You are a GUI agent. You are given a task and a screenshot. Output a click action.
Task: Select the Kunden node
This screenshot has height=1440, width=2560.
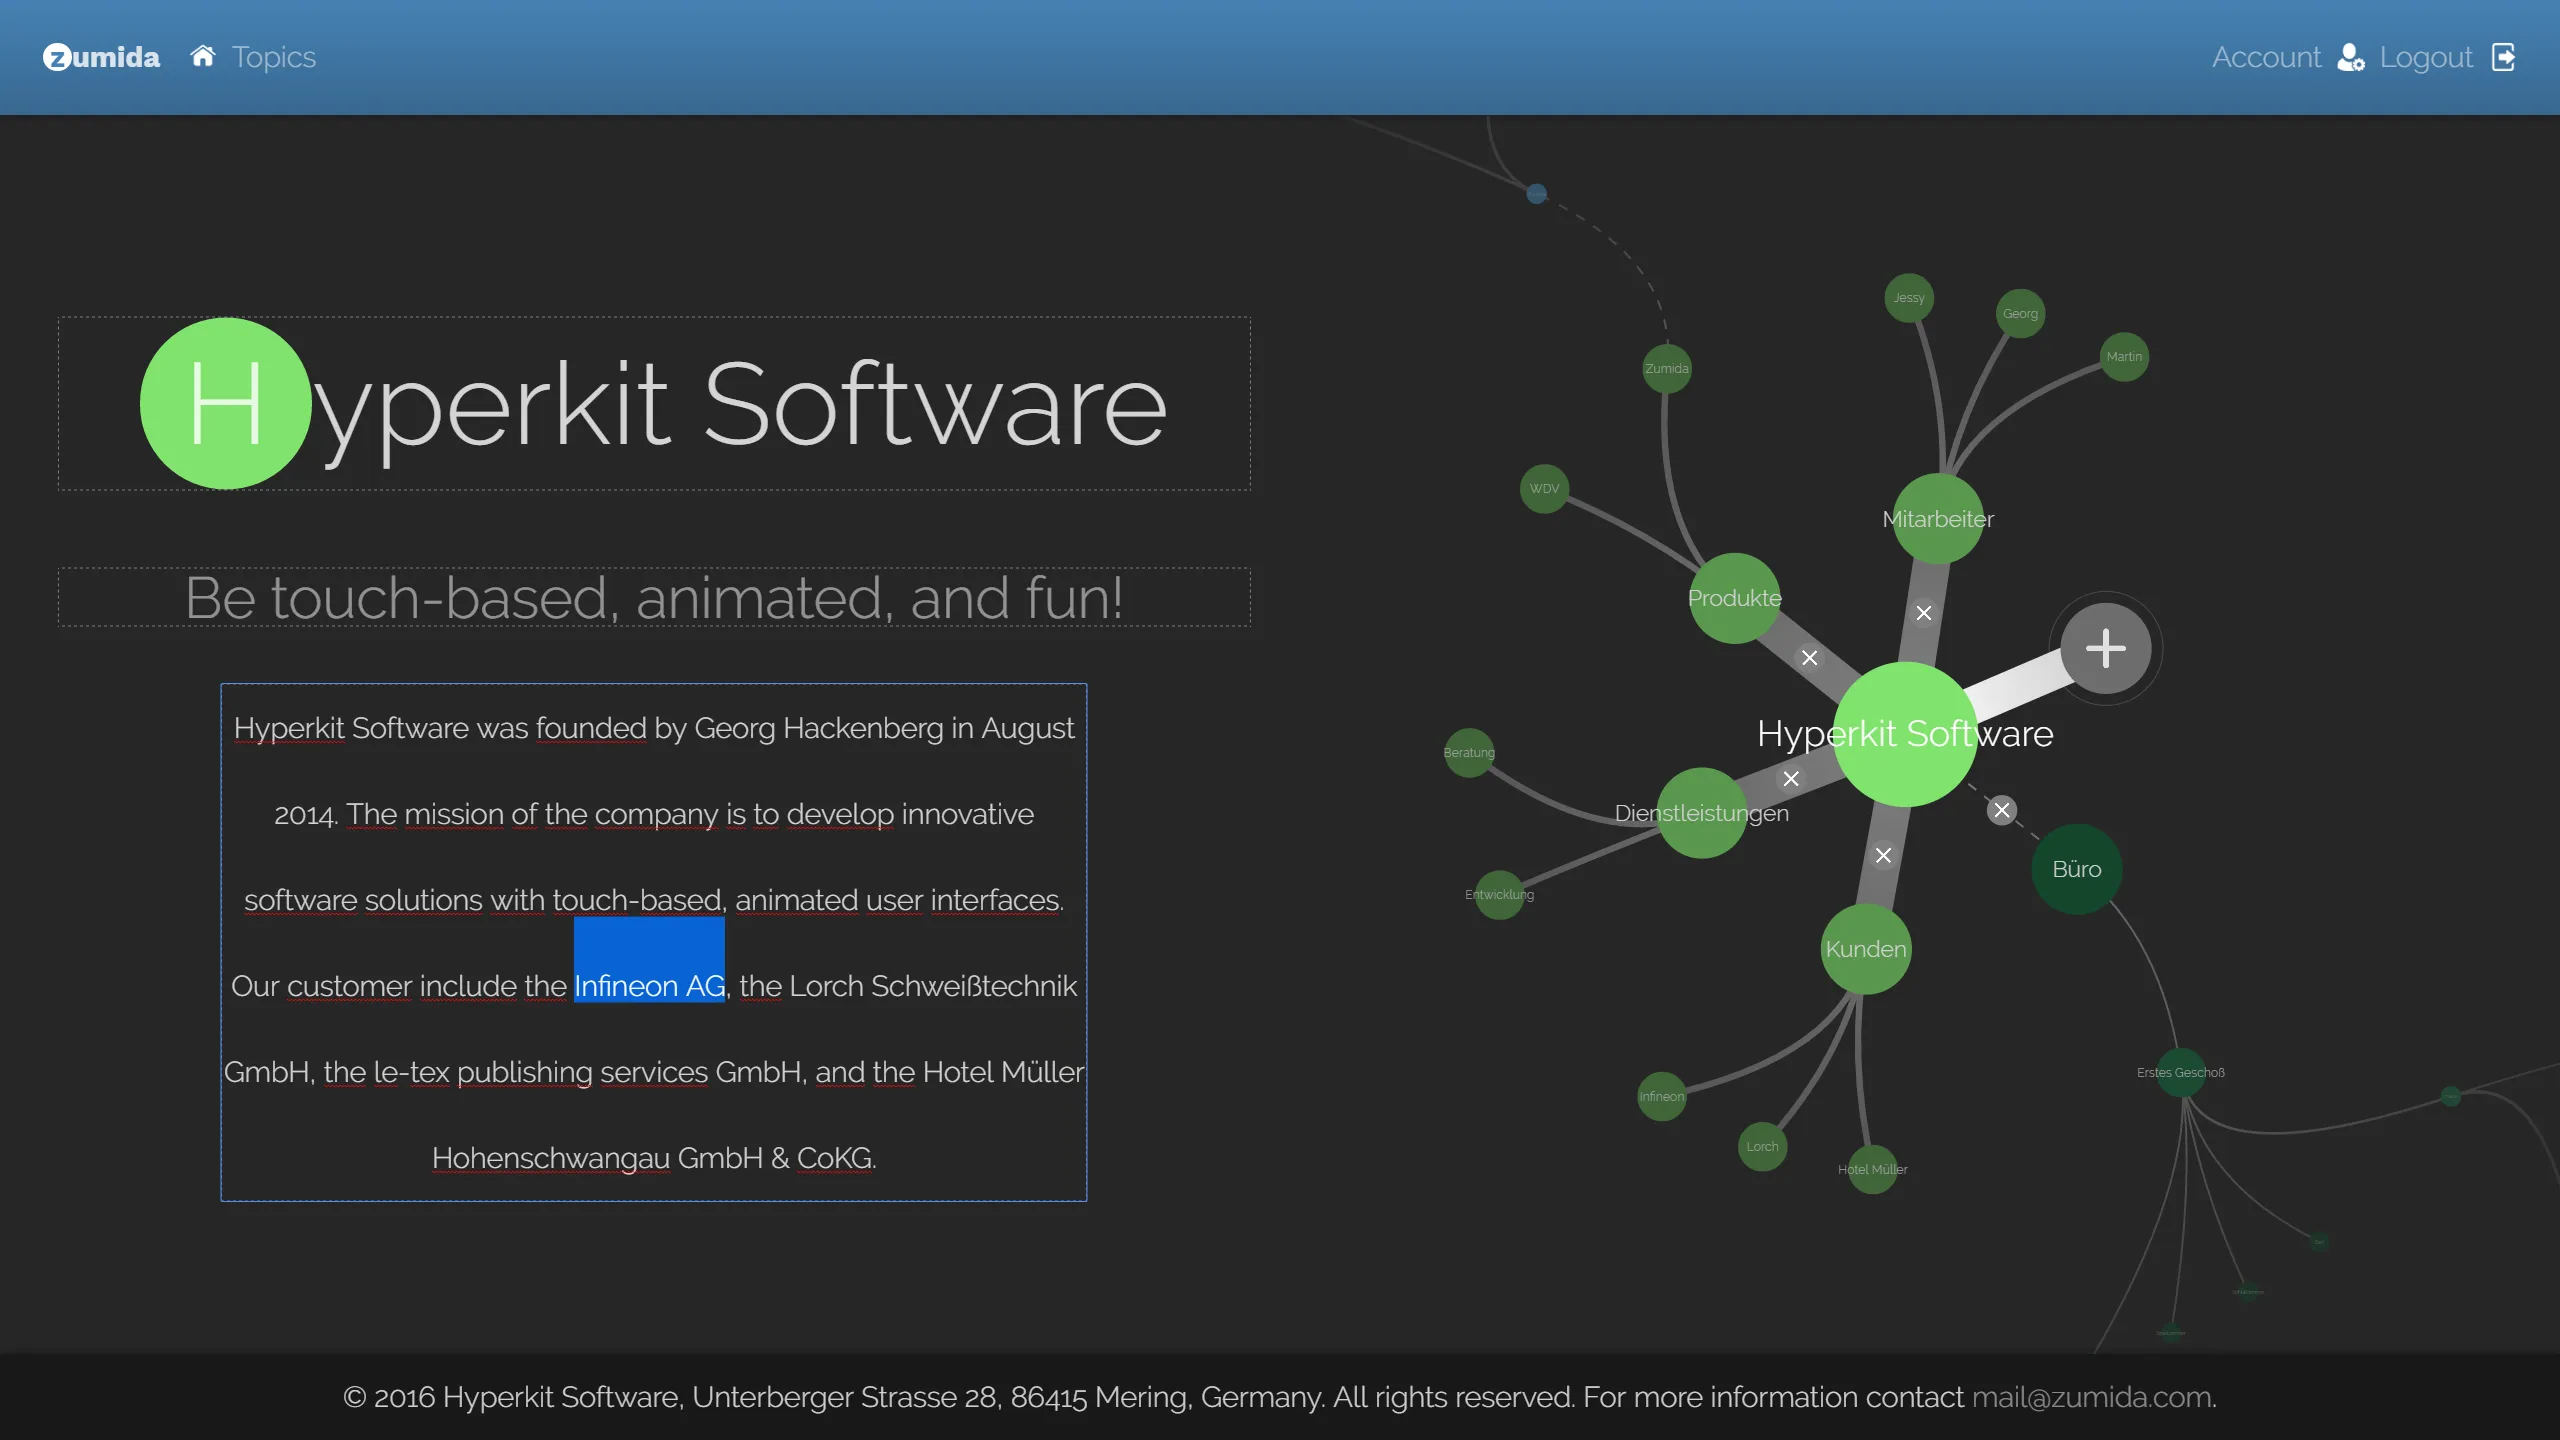point(1866,949)
